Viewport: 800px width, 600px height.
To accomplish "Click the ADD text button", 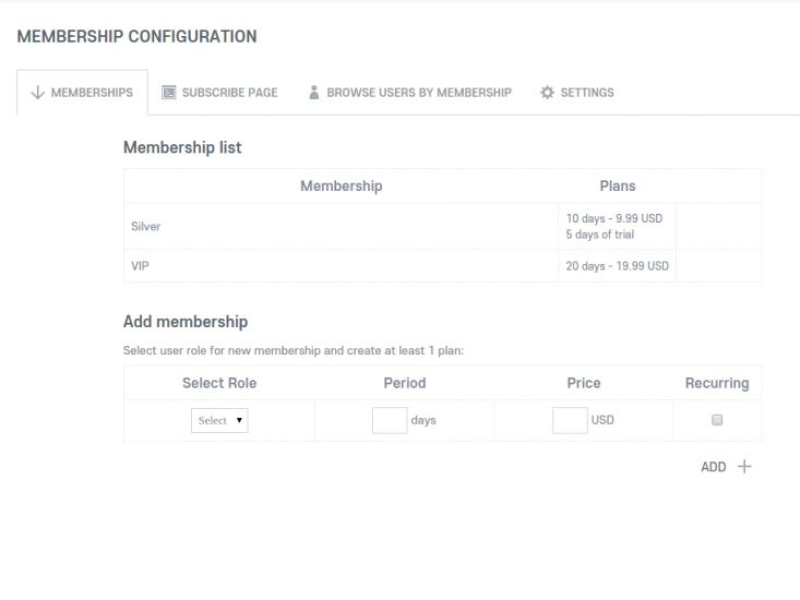I will click(x=714, y=467).
